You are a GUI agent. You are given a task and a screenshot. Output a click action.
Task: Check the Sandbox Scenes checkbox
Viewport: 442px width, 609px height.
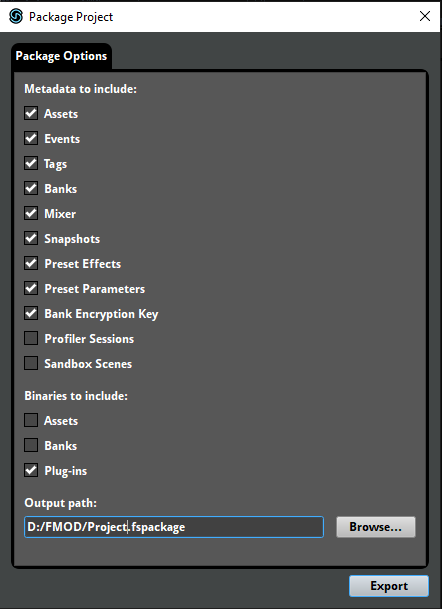[31, 363]
